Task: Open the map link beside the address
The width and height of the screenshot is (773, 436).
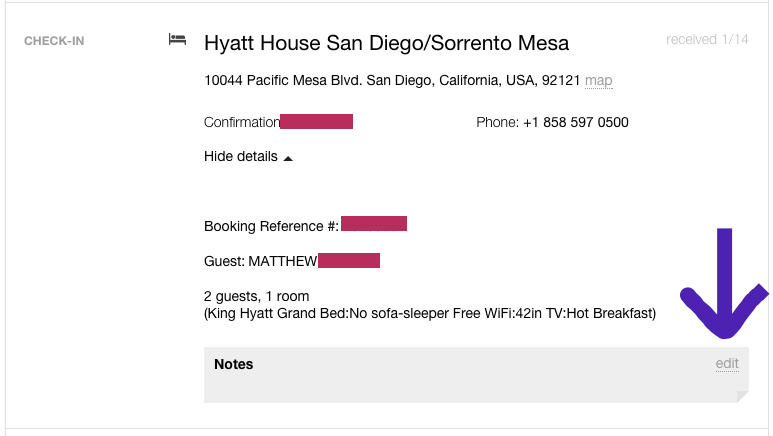Action: (x=599, y=80)
